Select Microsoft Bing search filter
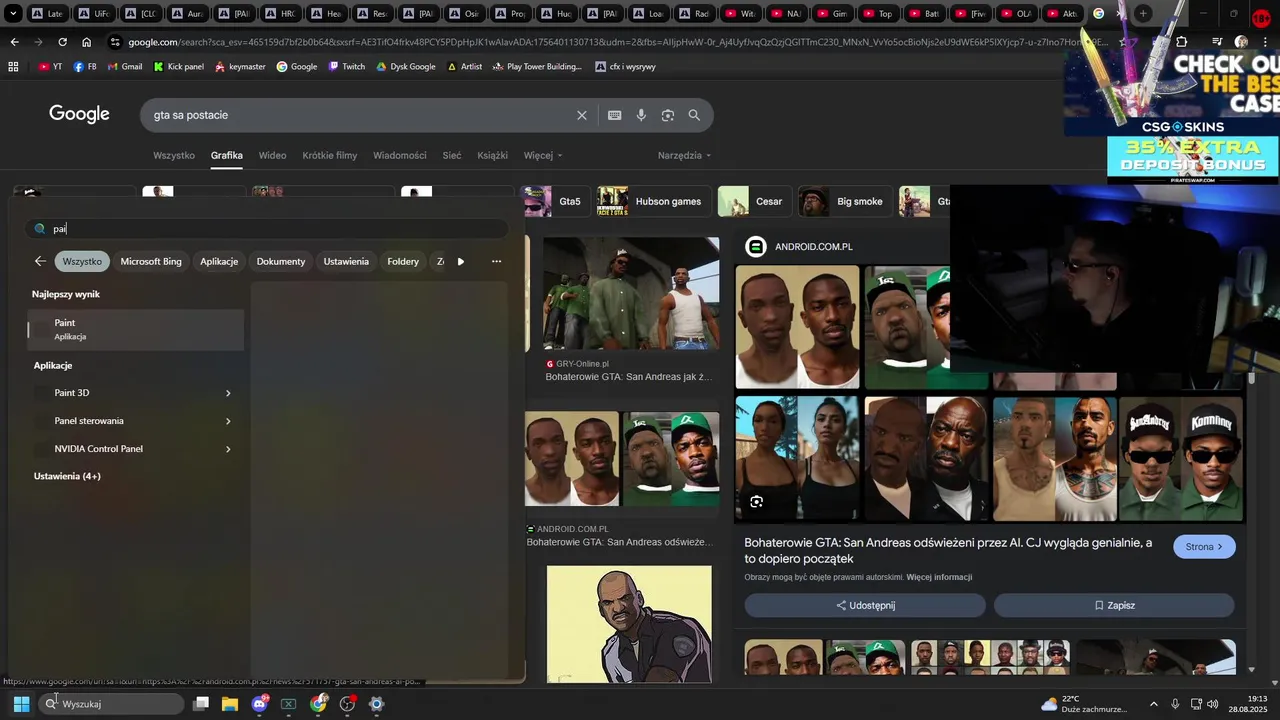The image size is (1280, 720). [x=151, y=261]
